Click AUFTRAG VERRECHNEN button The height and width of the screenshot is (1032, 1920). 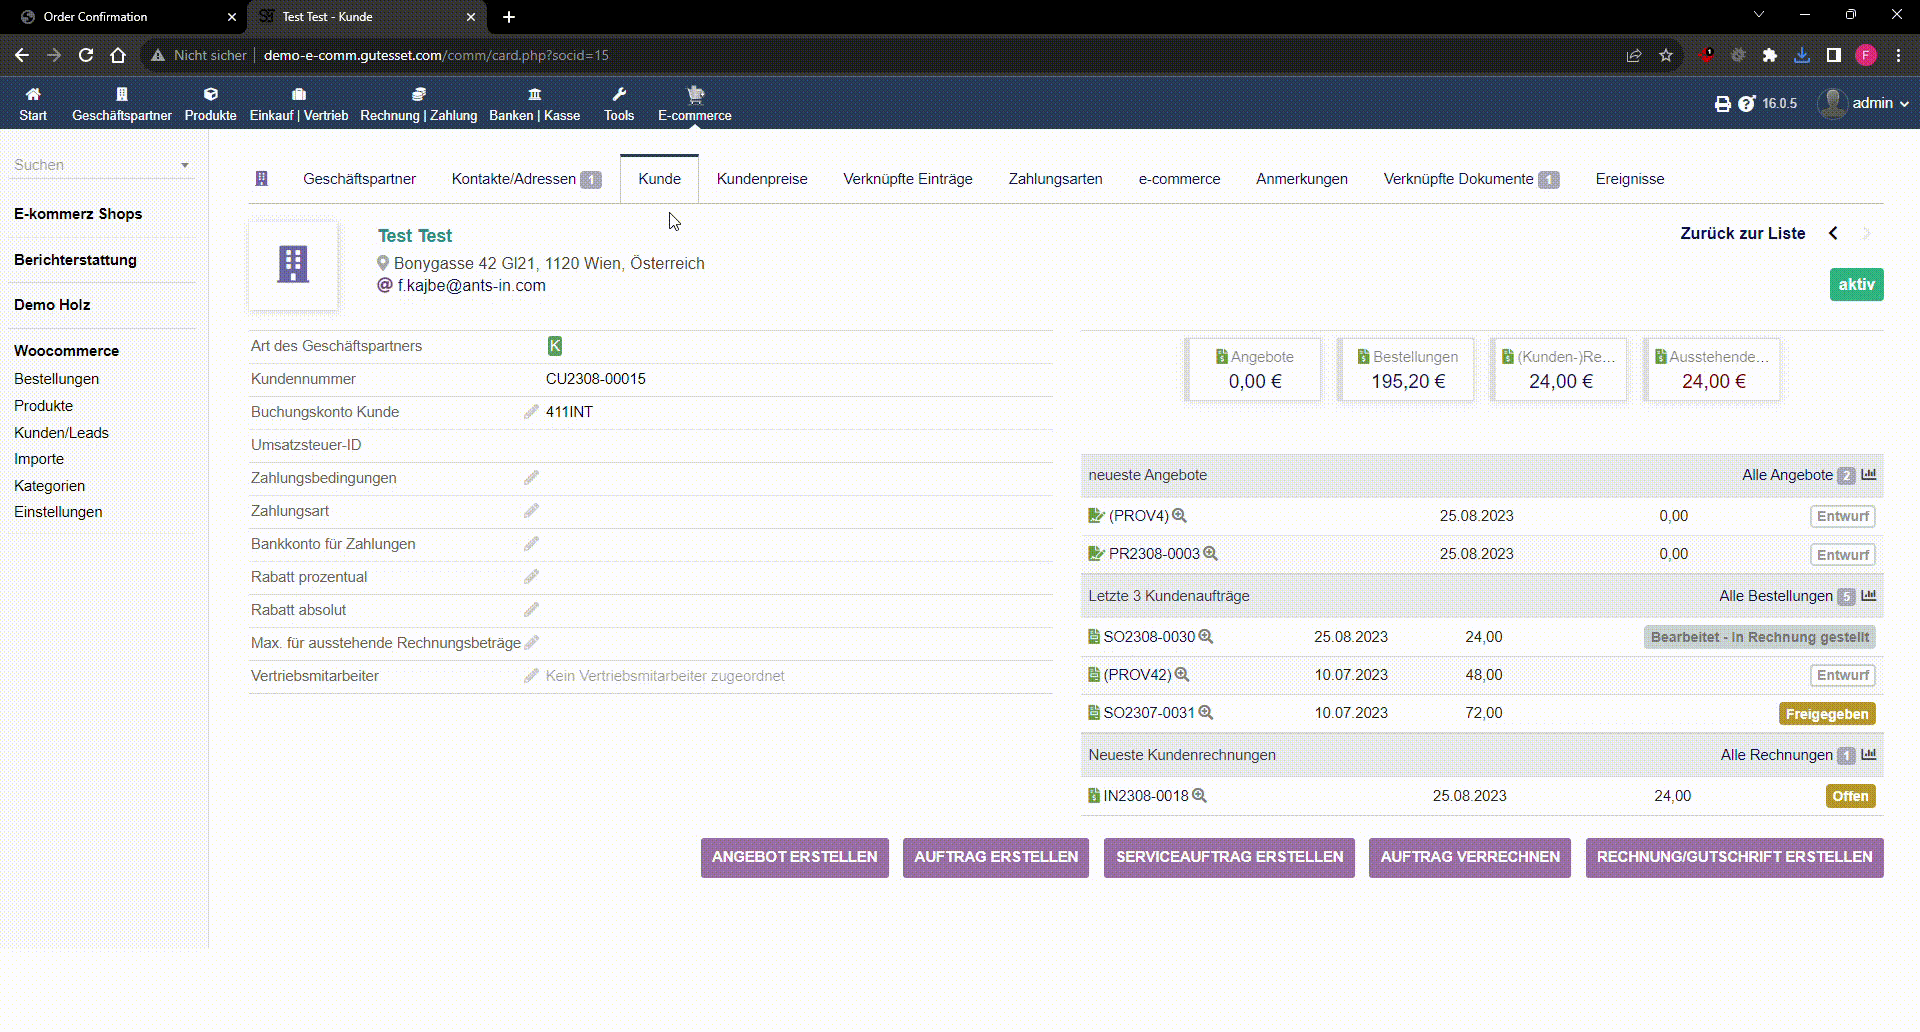pyautogui.click(x=1470, y=858)
